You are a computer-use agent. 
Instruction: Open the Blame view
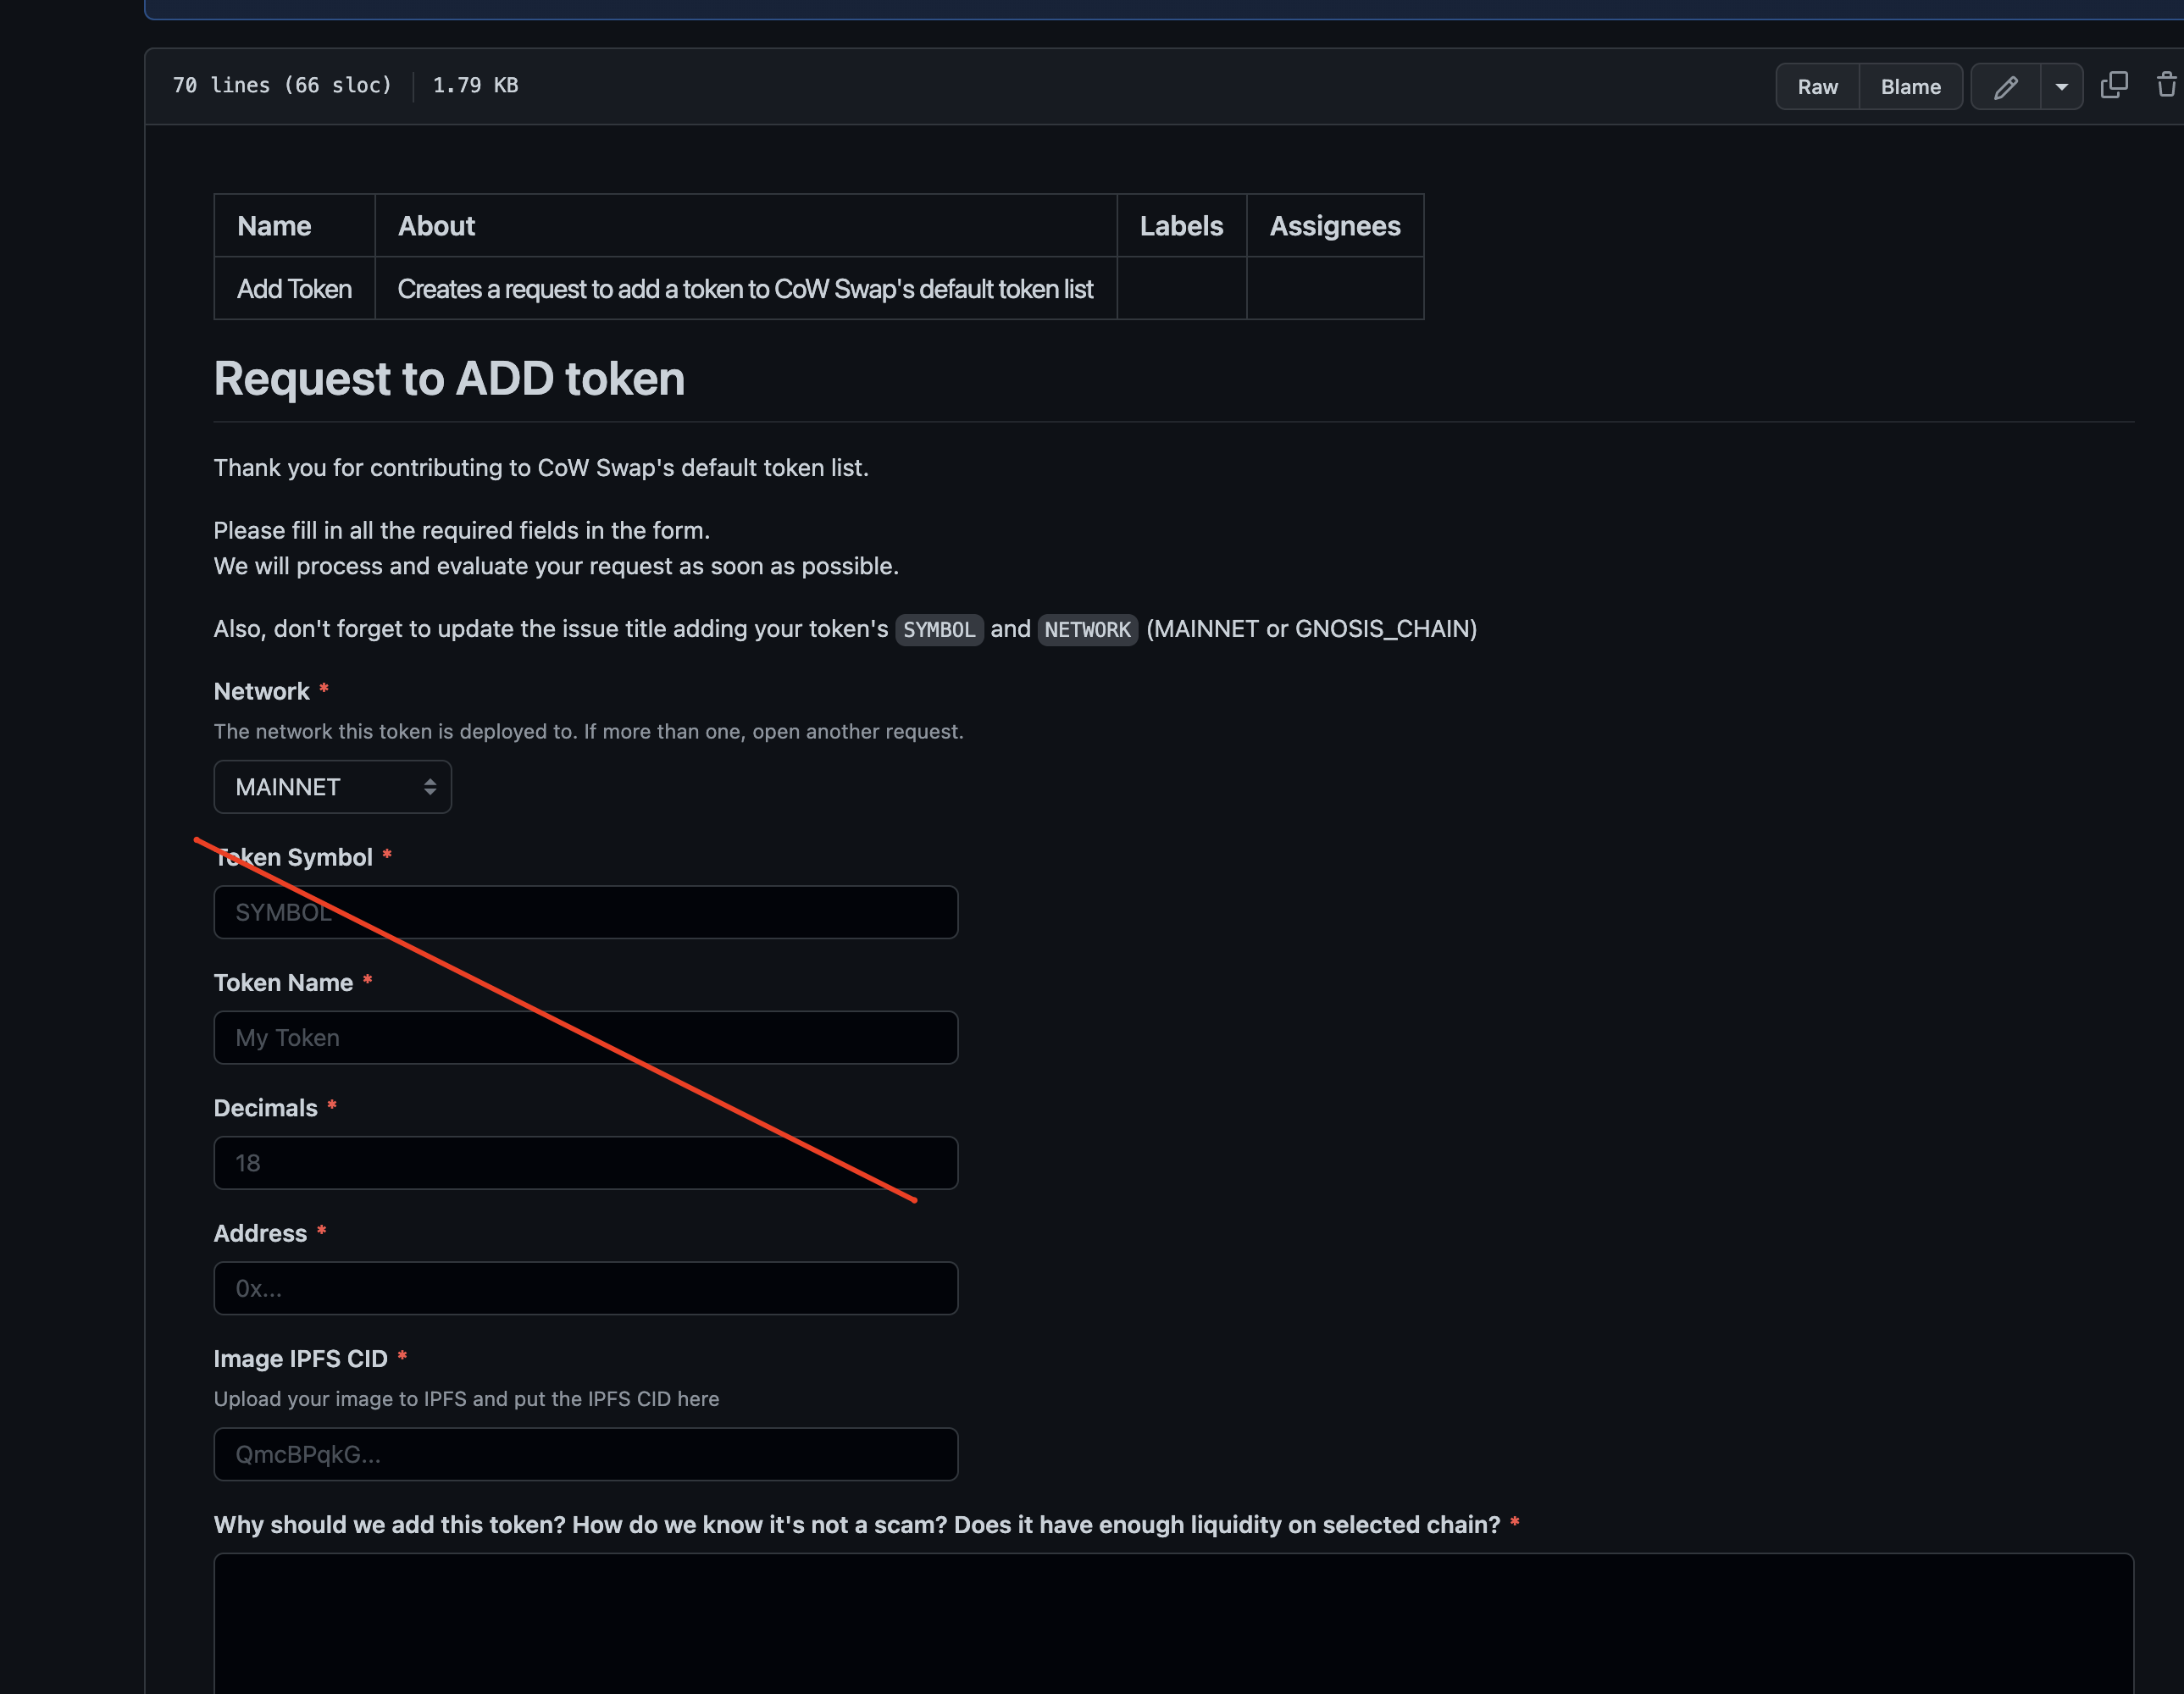(1910, 87)
